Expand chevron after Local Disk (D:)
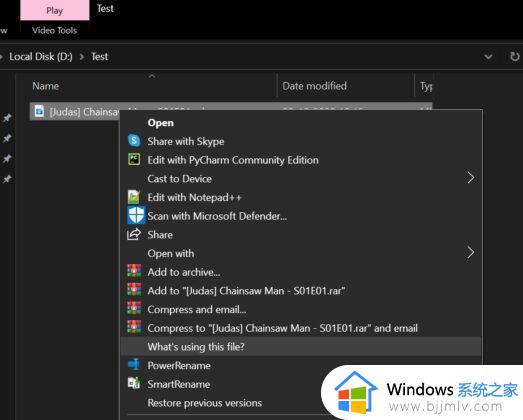This screenshot has height=420, width=523. click(x=82, y=57)
